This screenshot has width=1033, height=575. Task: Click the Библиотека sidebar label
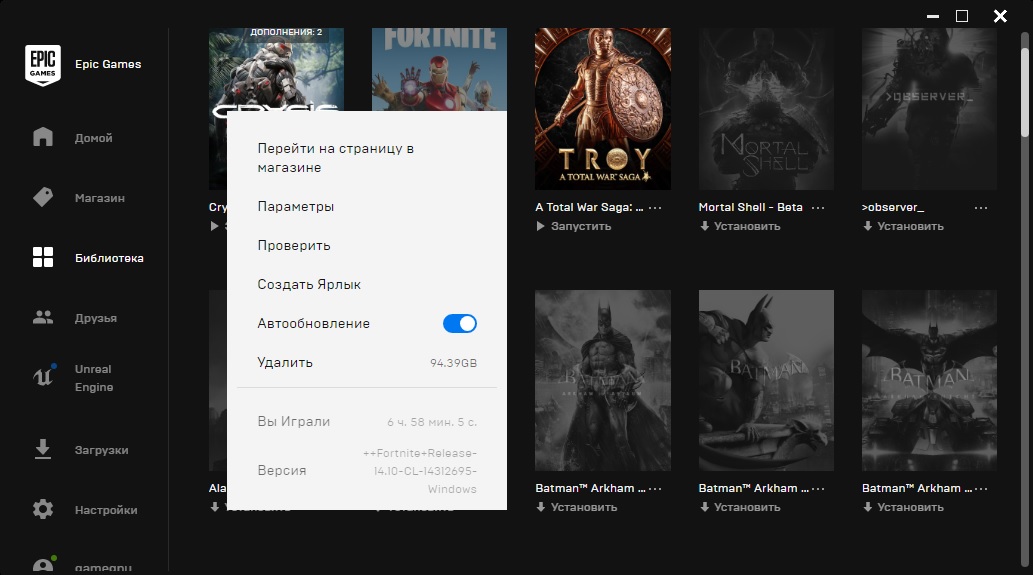(109, 258)
